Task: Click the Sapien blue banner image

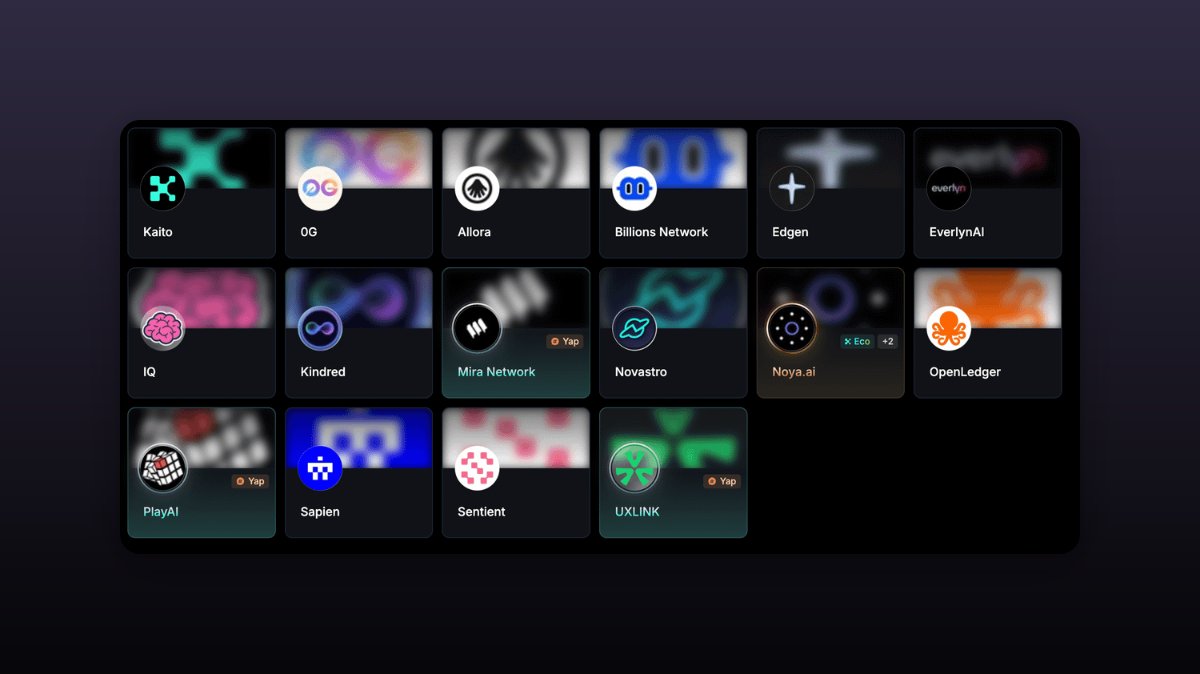Action: [359, 438]
